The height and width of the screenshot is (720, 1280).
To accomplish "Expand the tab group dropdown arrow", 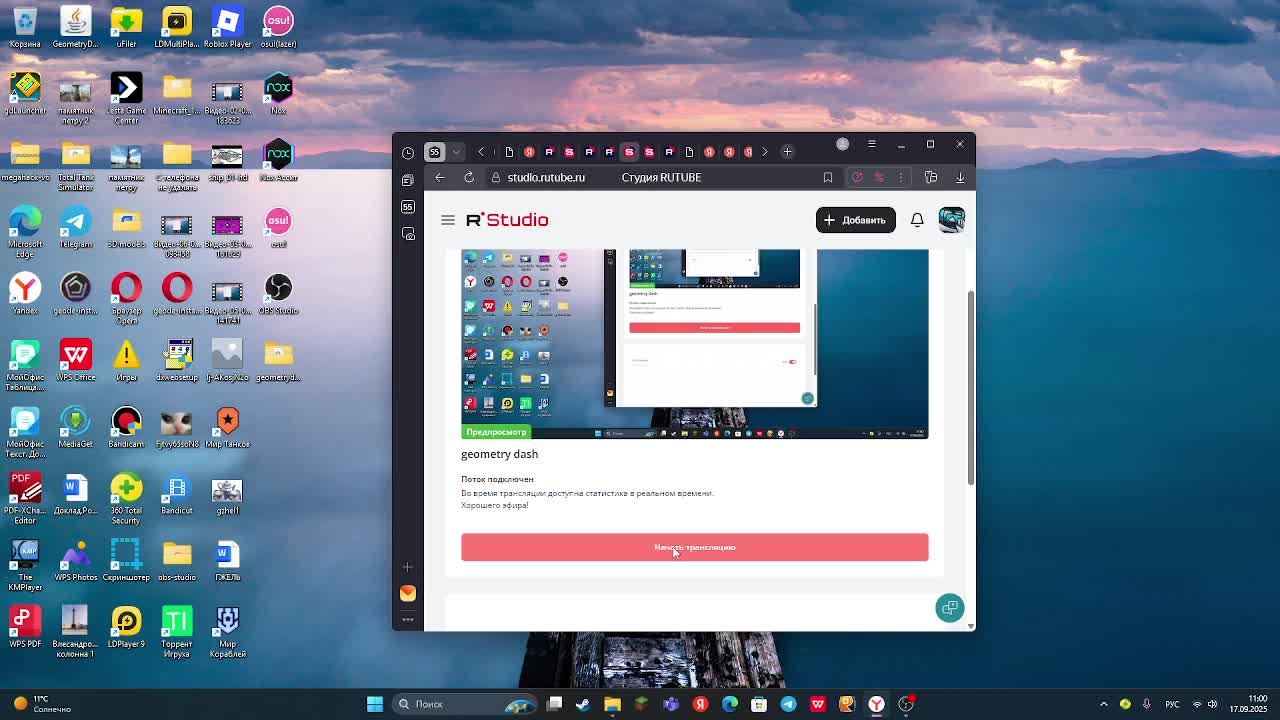I will (x=456, y=152).
